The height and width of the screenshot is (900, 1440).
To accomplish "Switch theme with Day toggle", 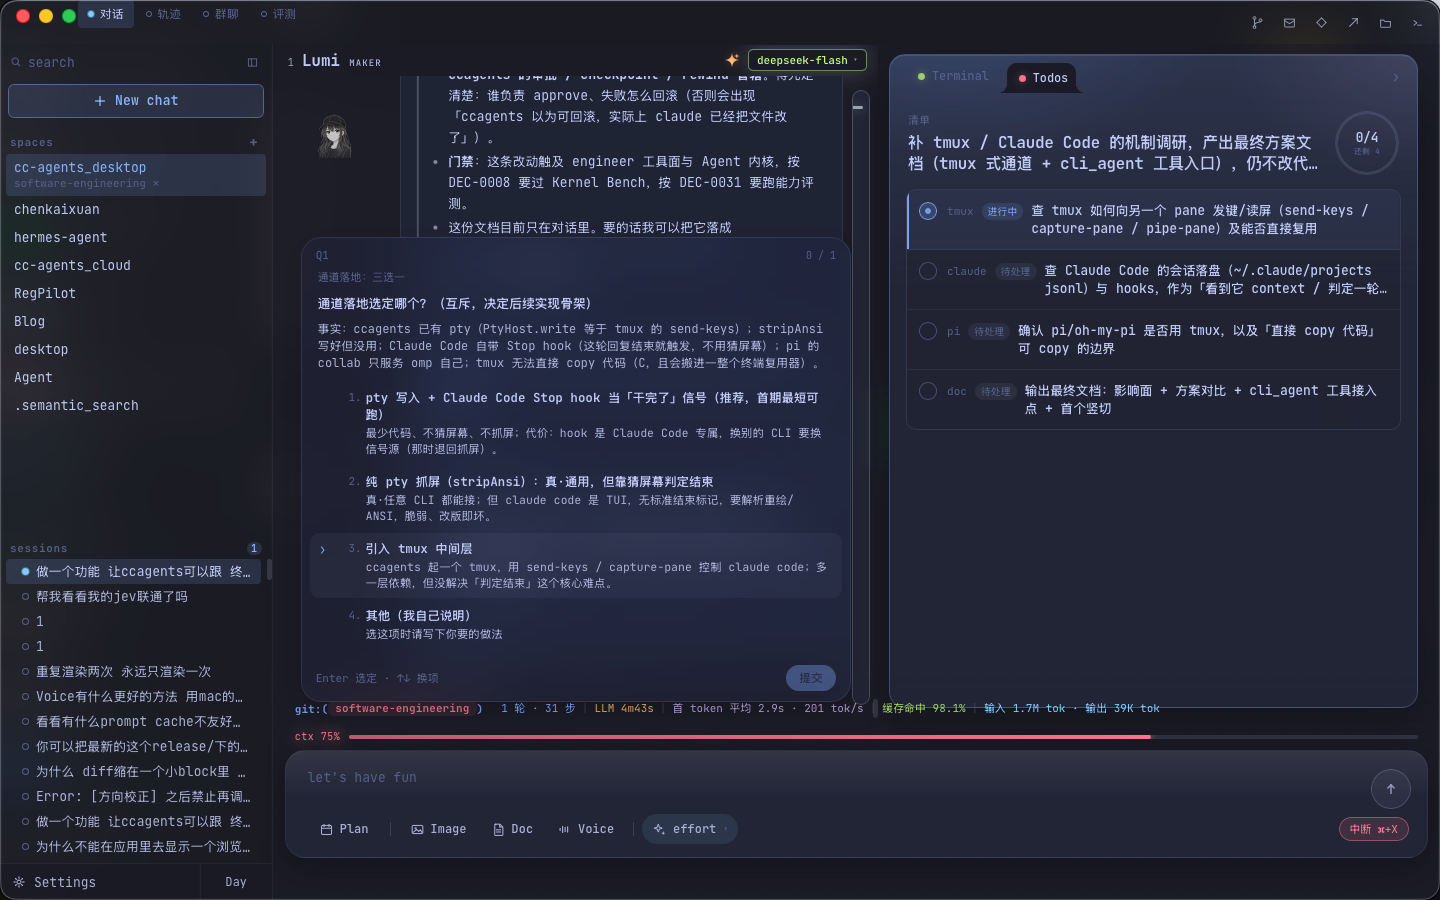I will point(236,882).
